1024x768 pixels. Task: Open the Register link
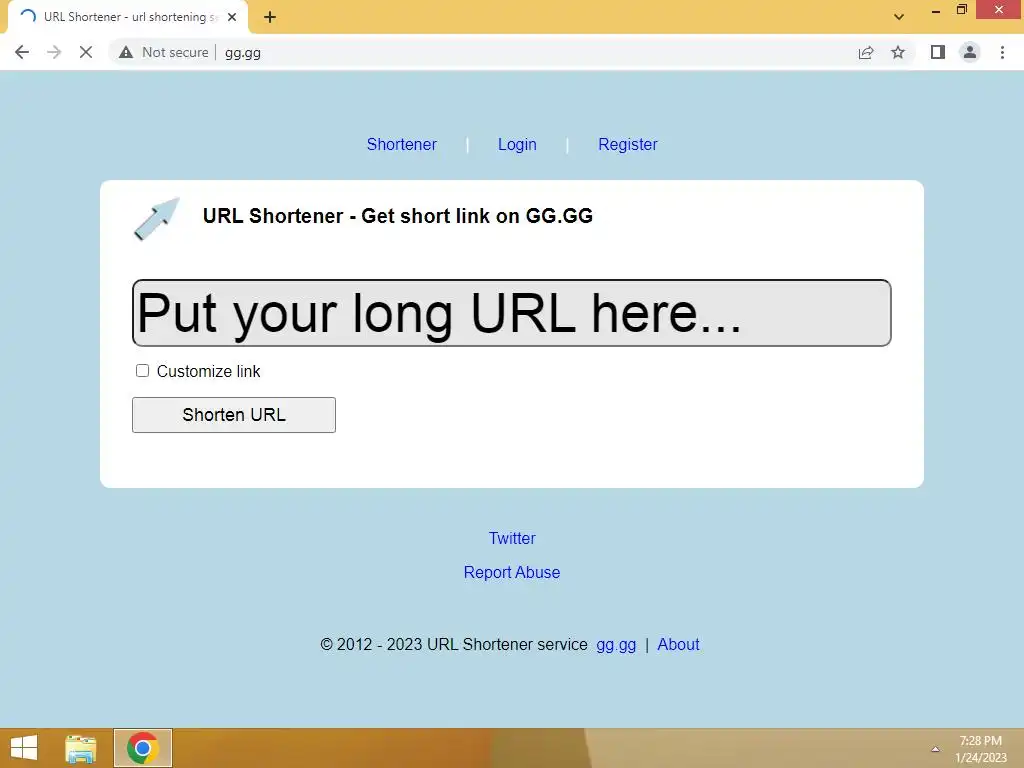point(628,144)
